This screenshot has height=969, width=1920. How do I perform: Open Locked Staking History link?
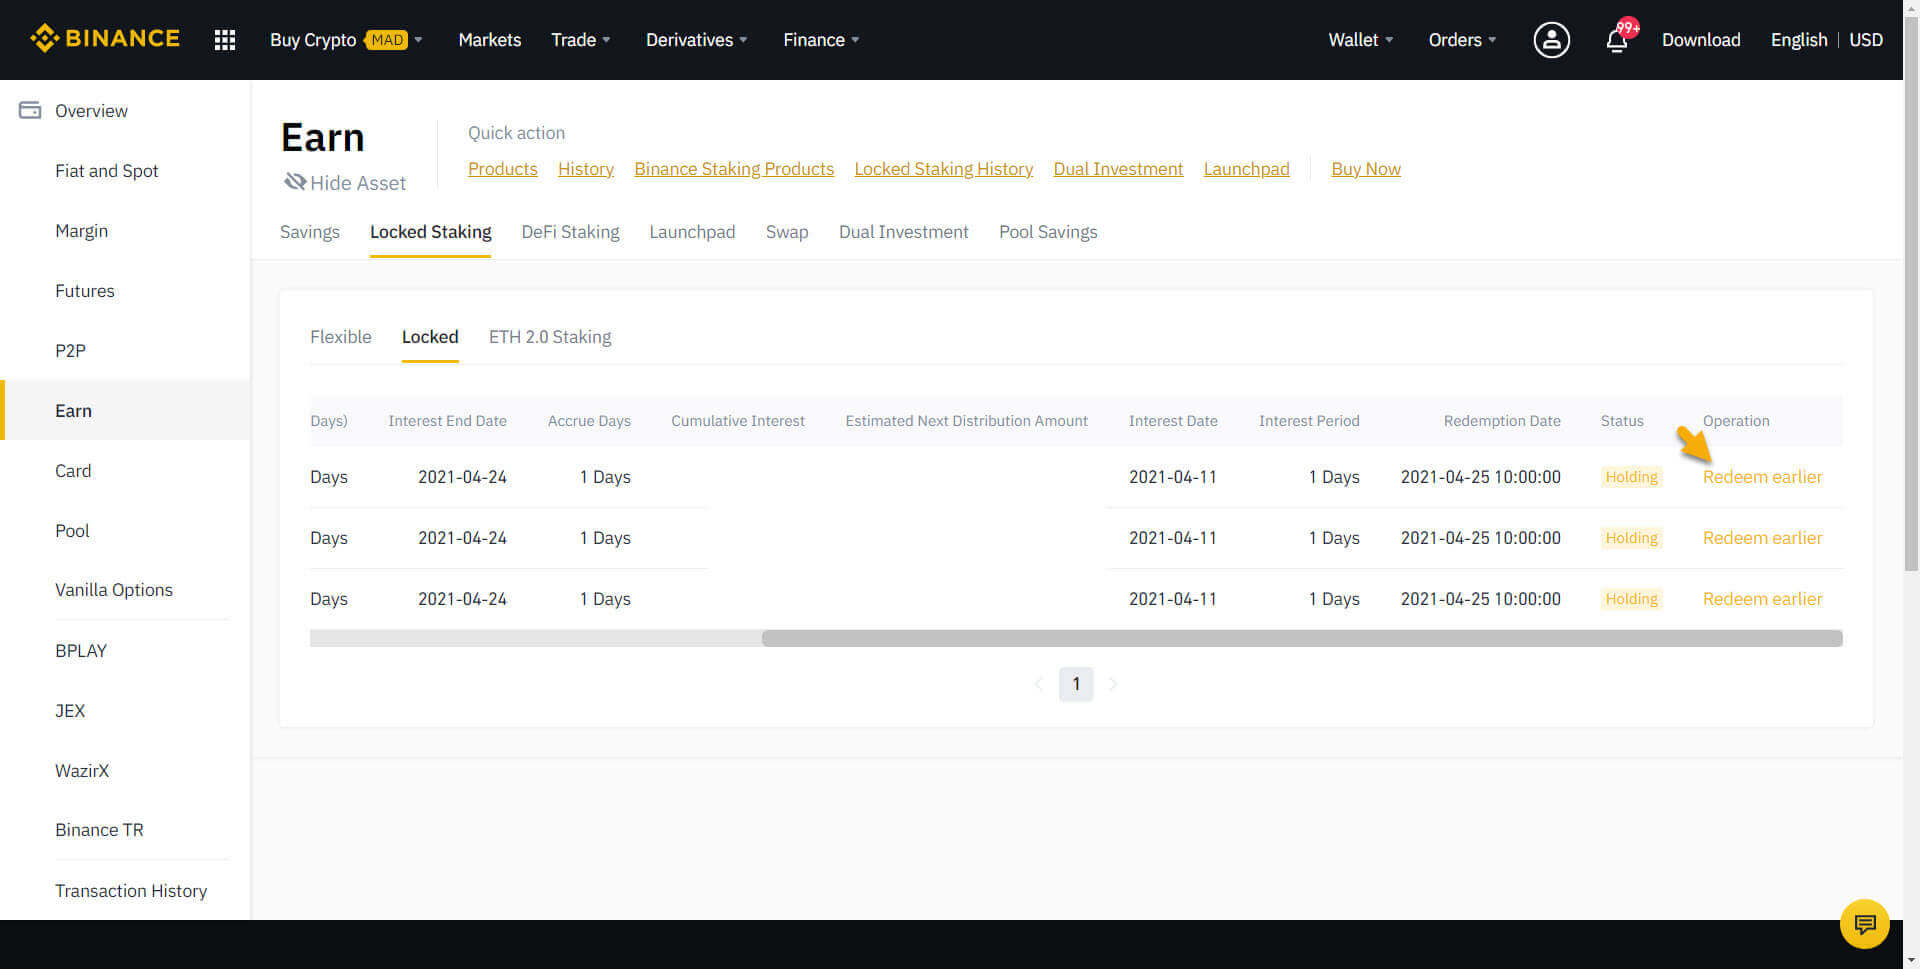[944, 169]
